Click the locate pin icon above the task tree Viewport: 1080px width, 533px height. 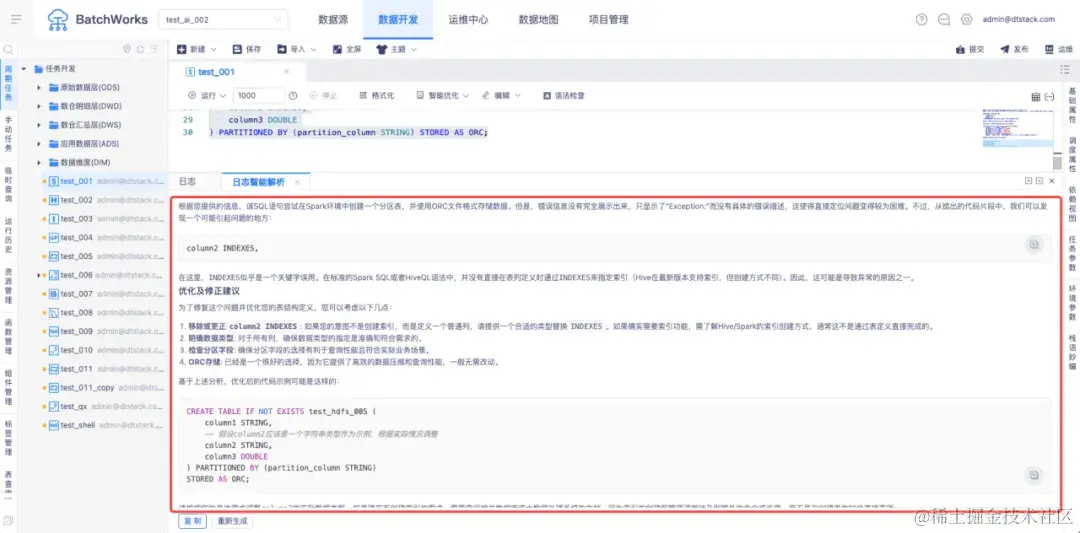tap(127, 50)
